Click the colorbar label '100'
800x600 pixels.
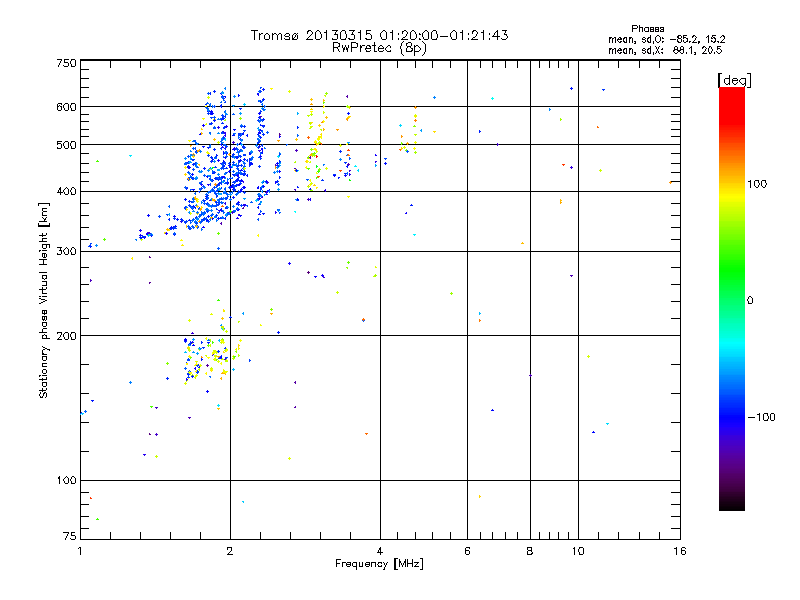click(x=757, y=184)
